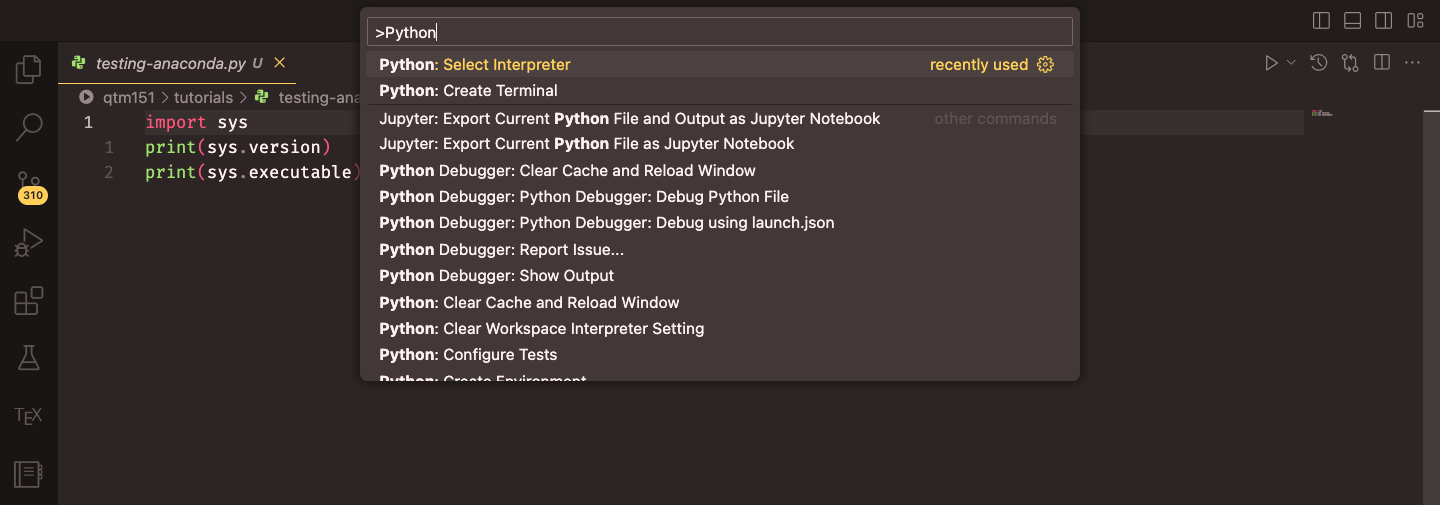The image size is (1440, 505).
Task: Open Source Control with 310 badge
Action: (29, 185)
